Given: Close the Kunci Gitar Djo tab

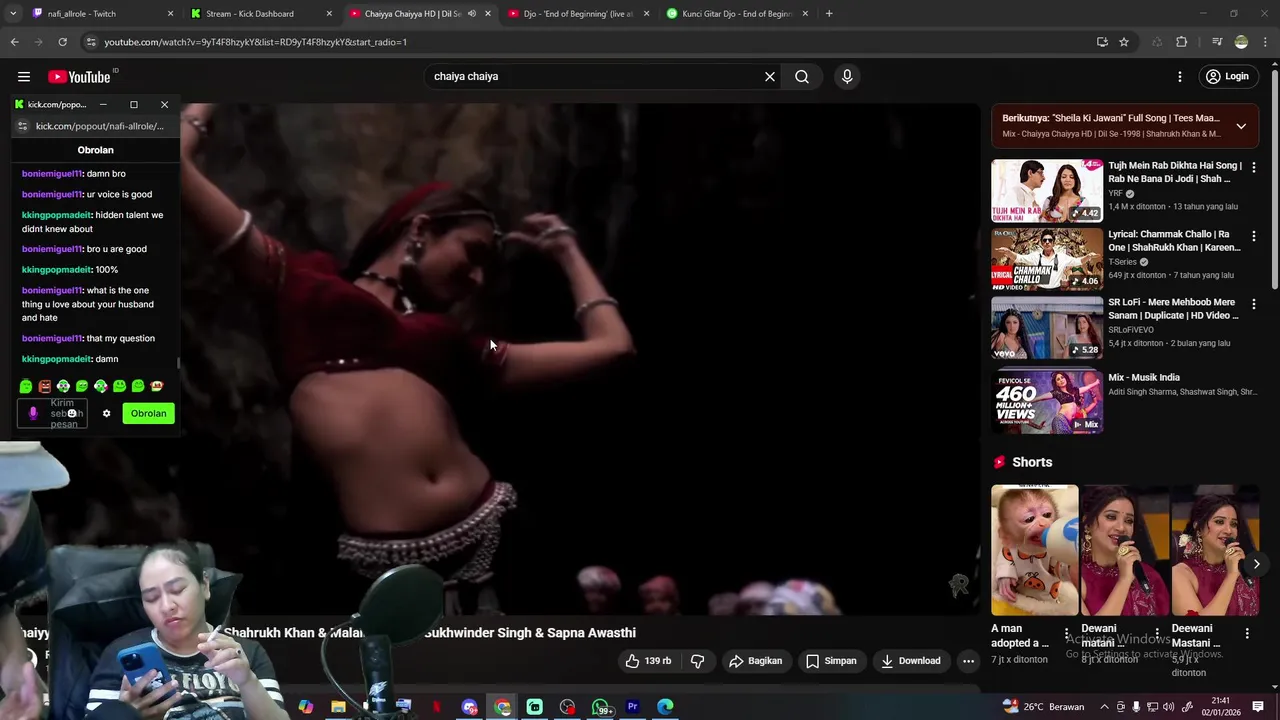Looking at the screenshot, I should tap(805, 14).
